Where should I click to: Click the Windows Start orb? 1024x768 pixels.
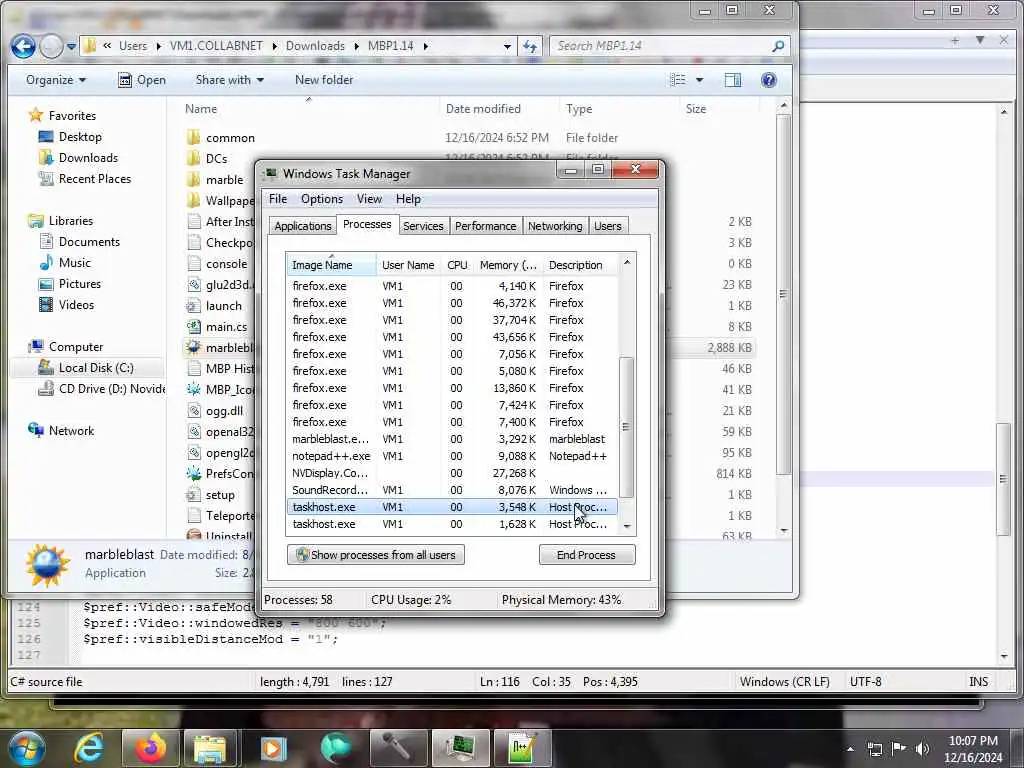[27, 748]
